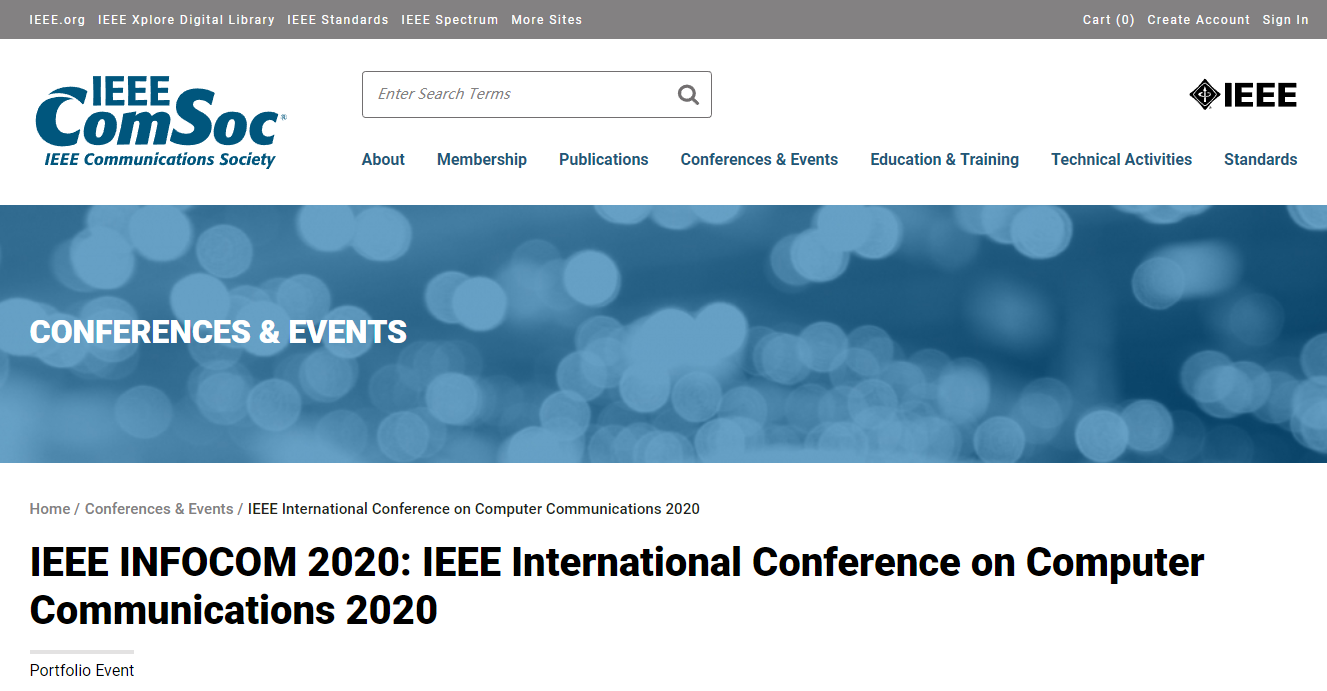
Task: Open IEEE Xplore Digital Library link
Action: pyautogui.click(x=186, y=20)
